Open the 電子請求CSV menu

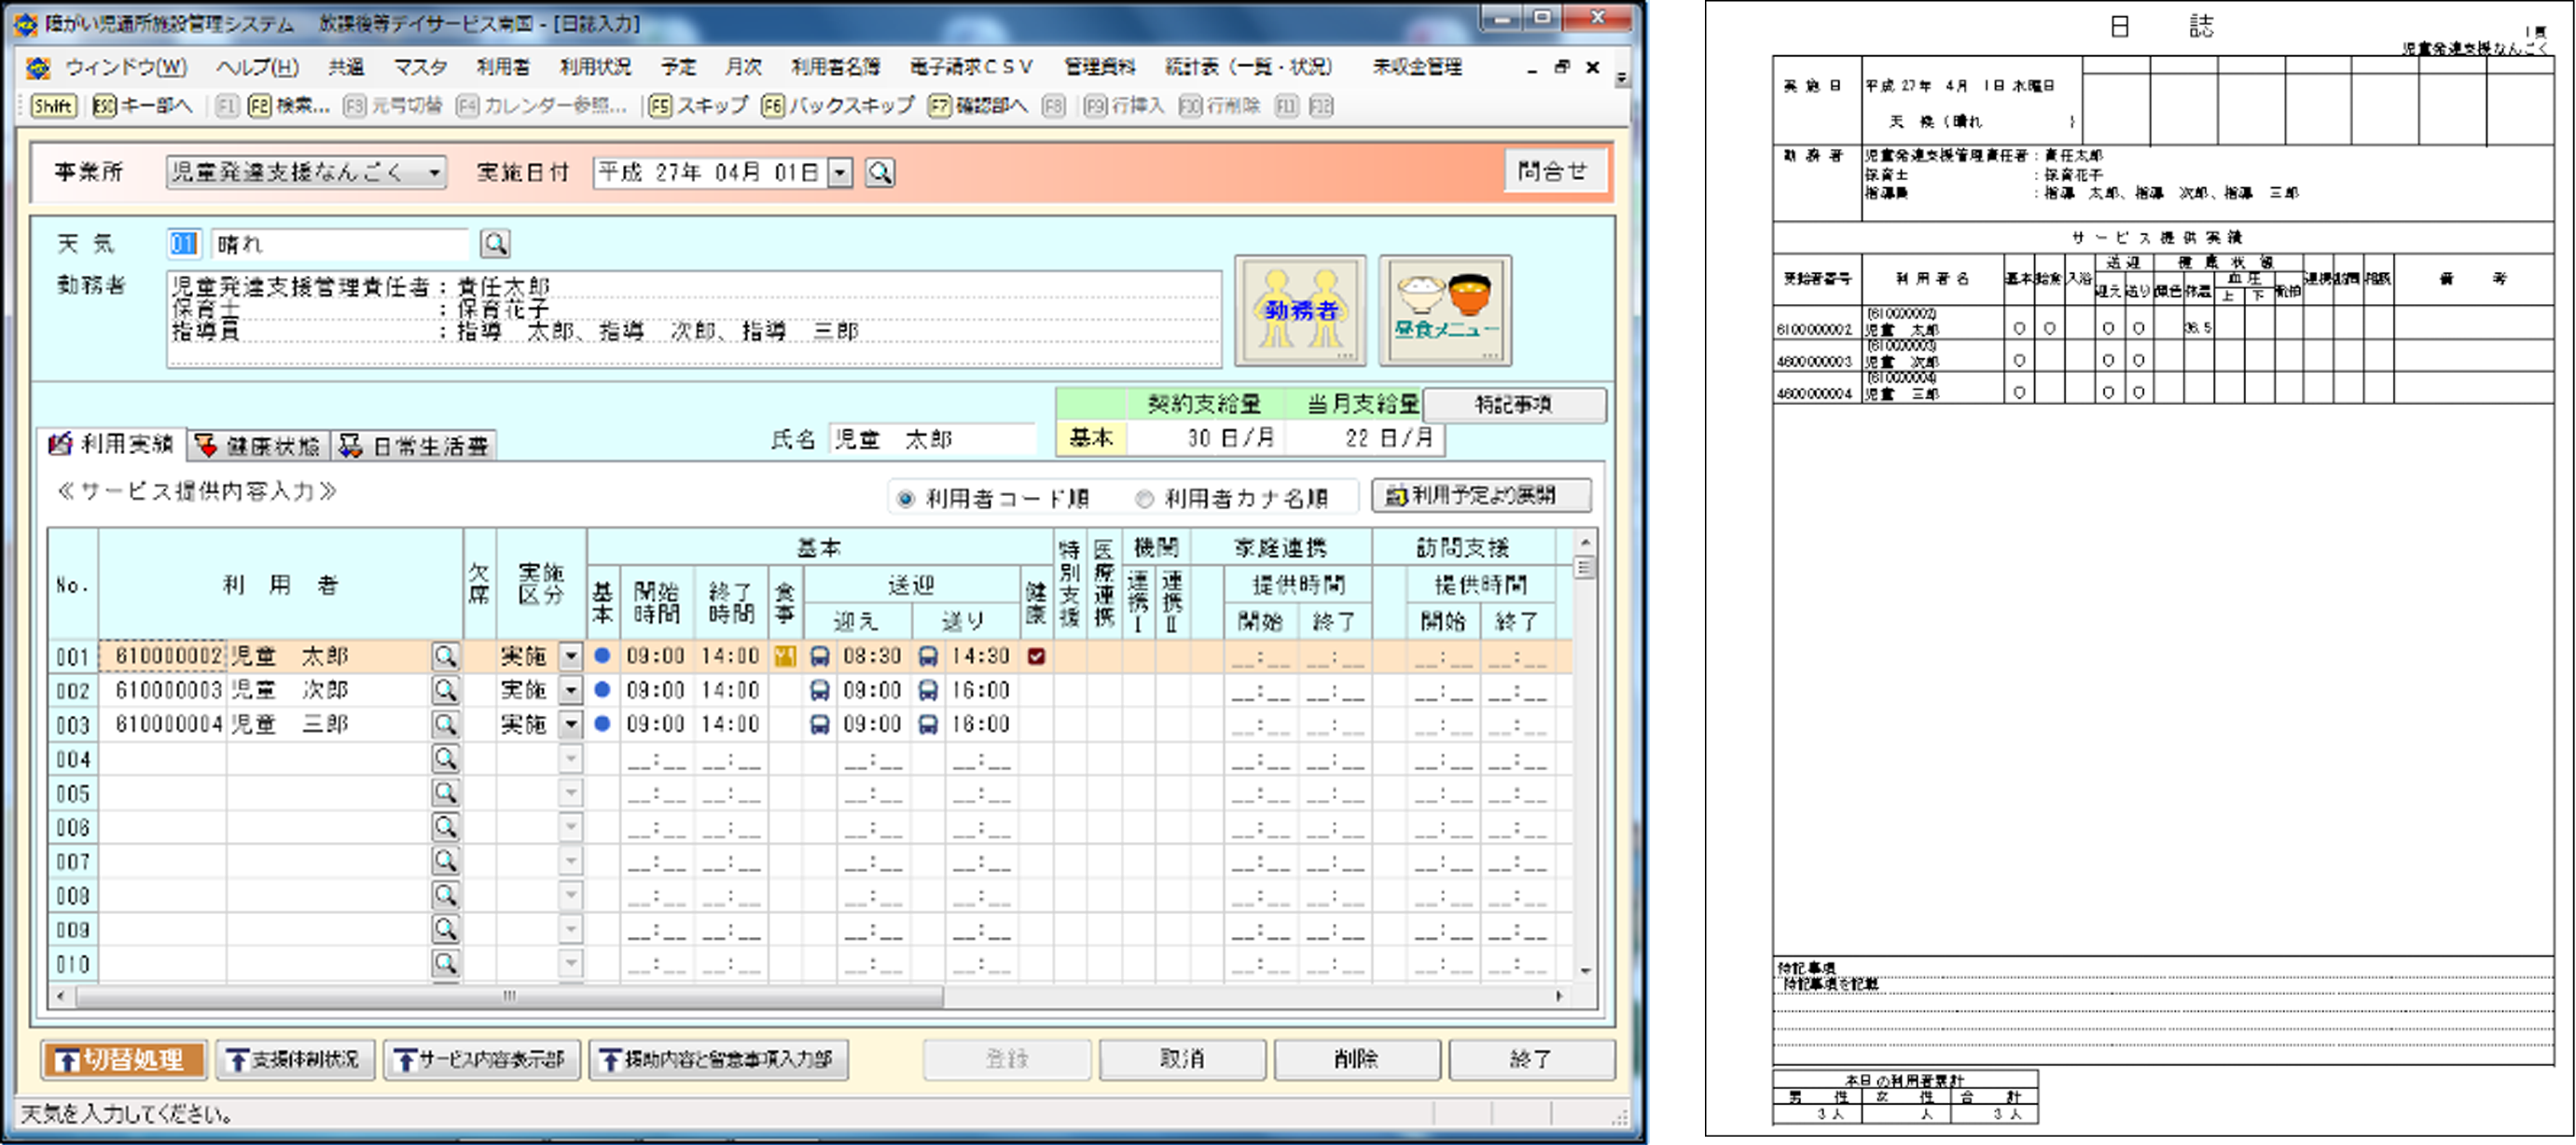pos(970,67)
